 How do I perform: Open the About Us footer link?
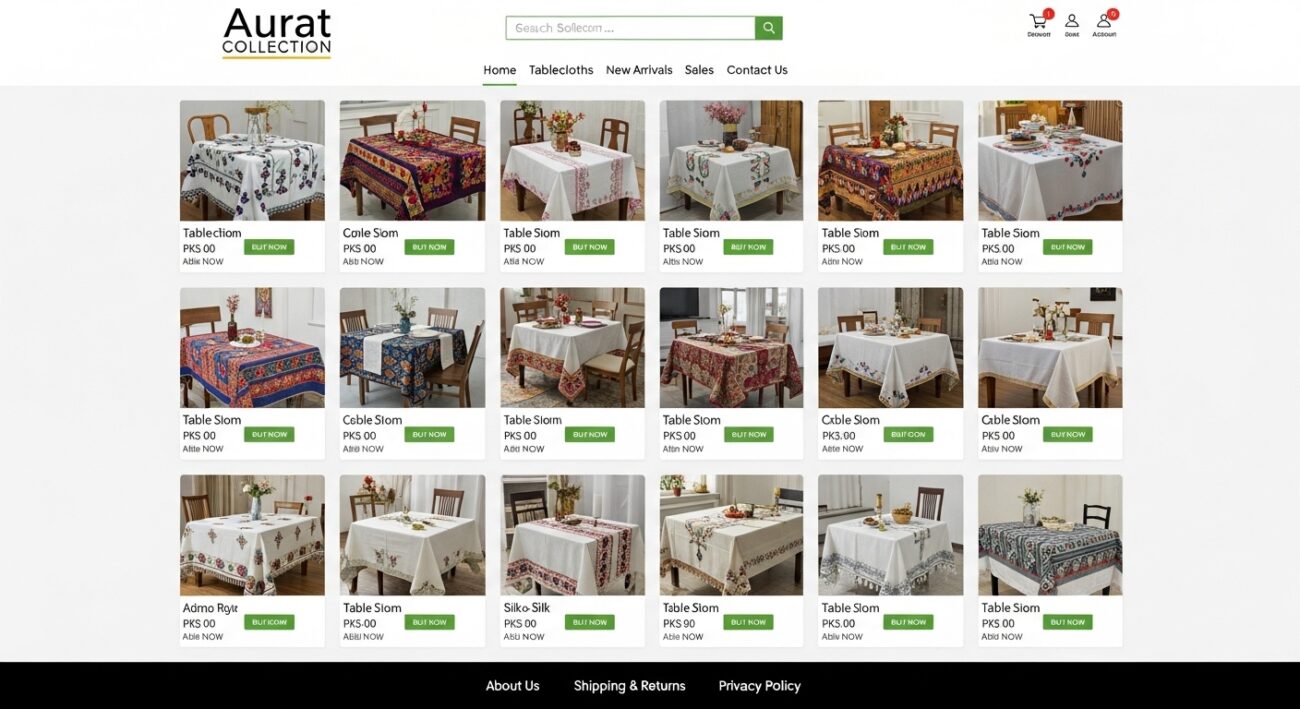[x=512, y=686]
